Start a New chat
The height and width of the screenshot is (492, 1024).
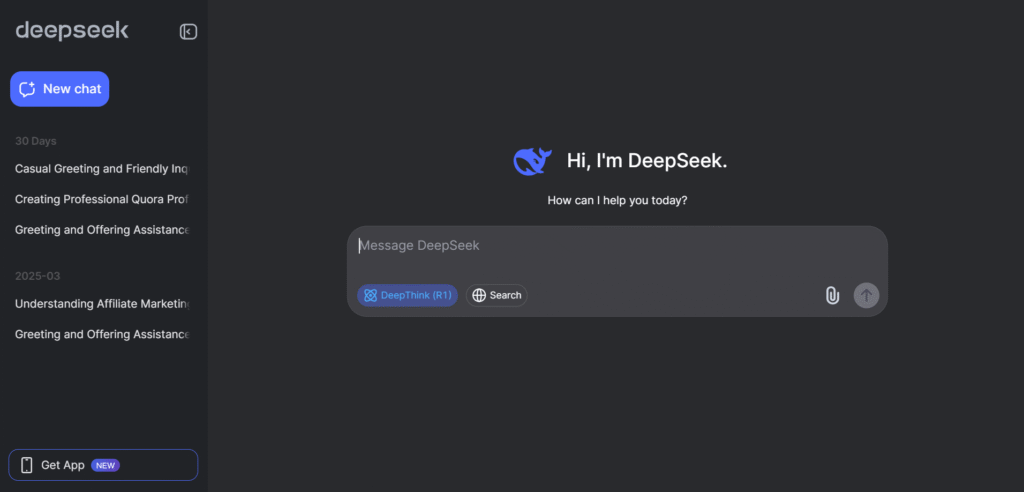[59, 89]
